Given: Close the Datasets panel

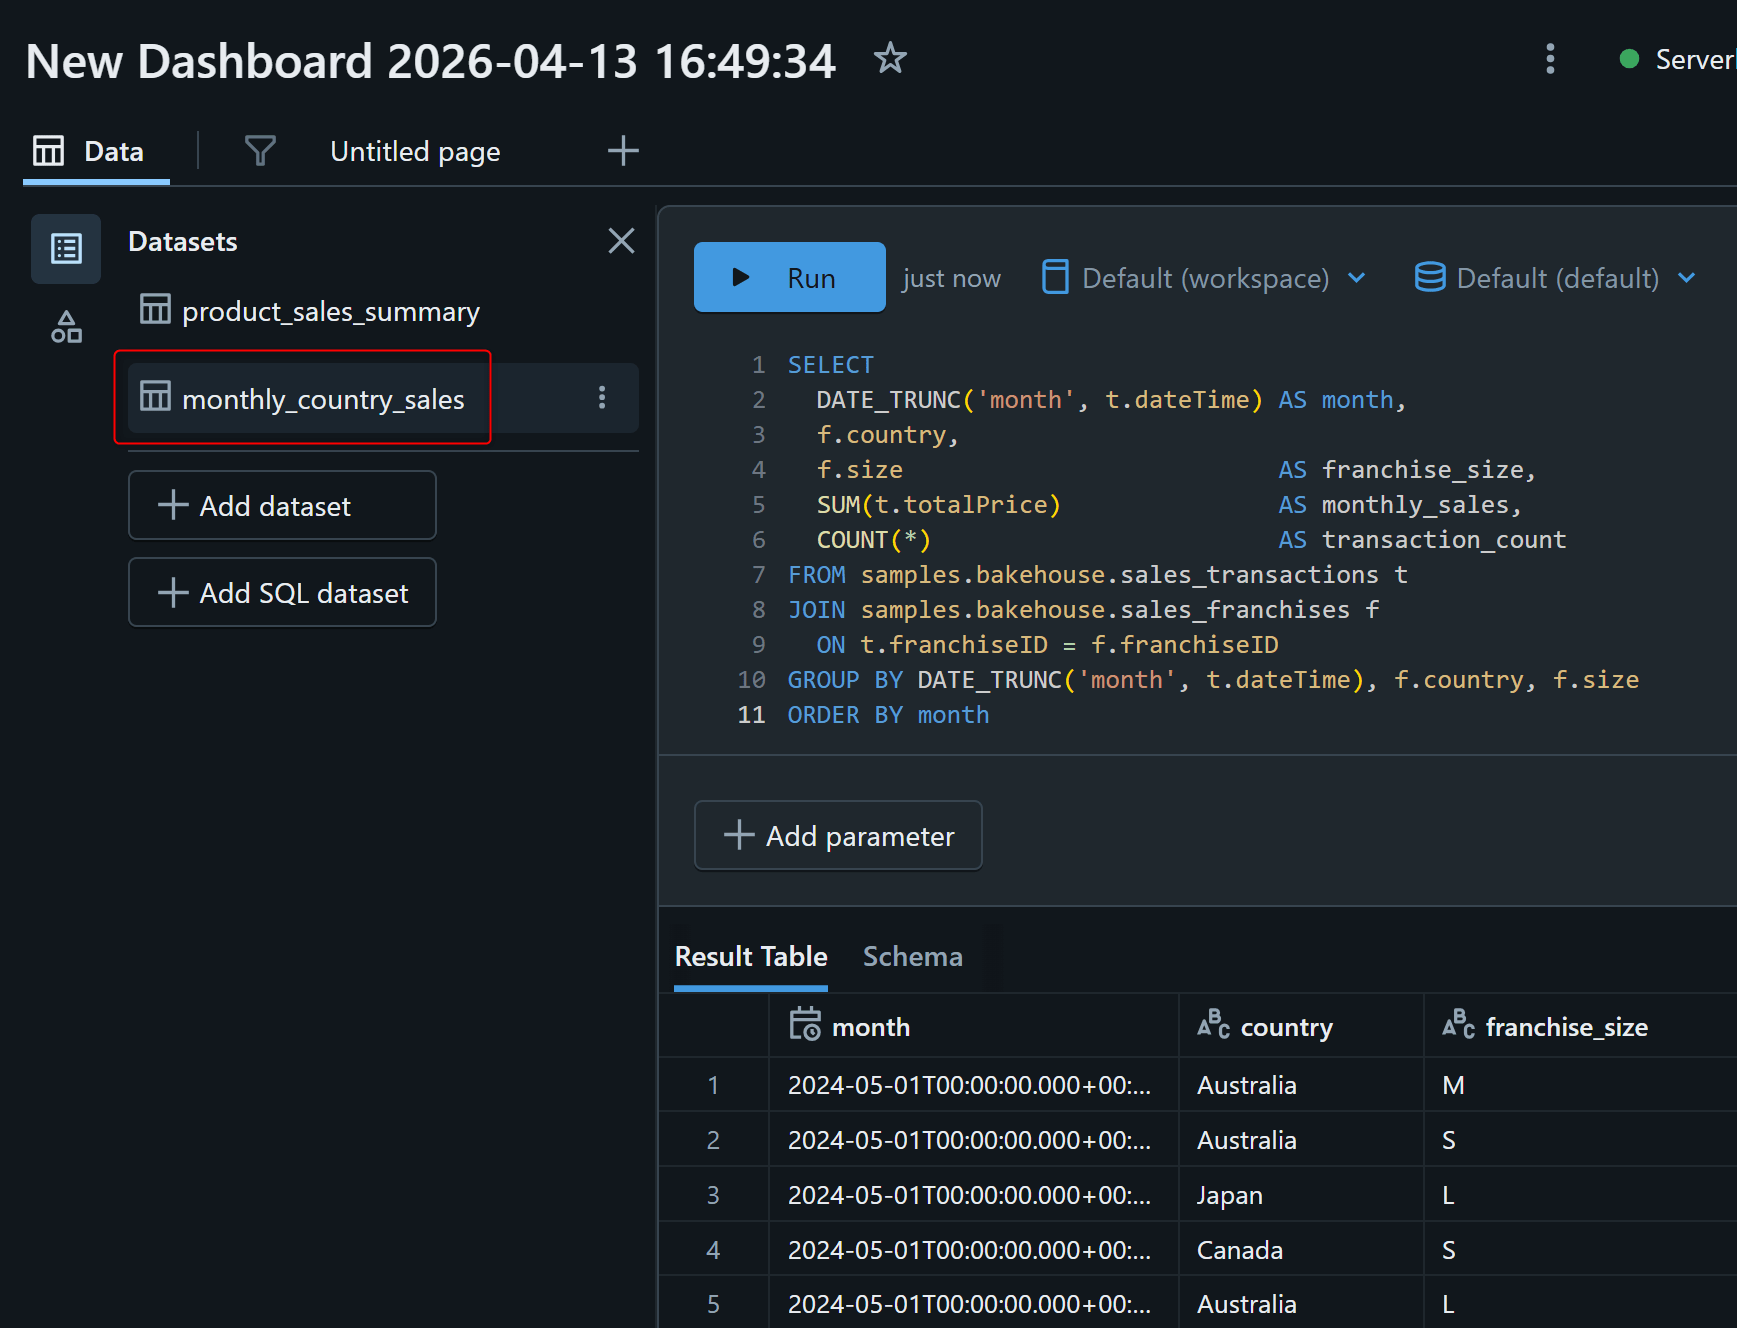Looking at the screenshot, I should tap(621, 241).
